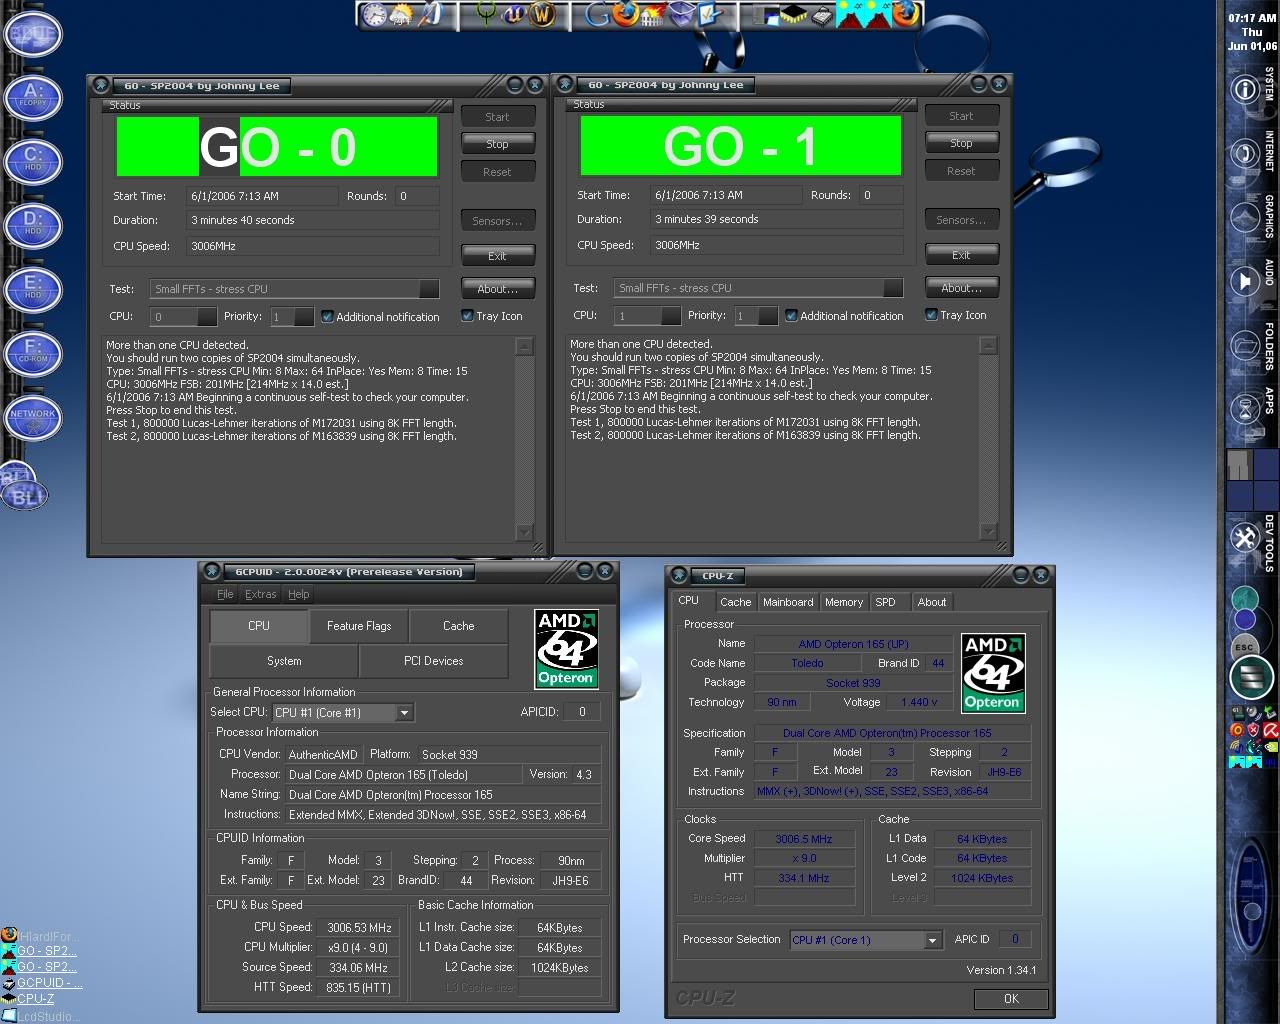Click System button in GCPUID
This screenshot has width=1280, height=1024.
284,661
